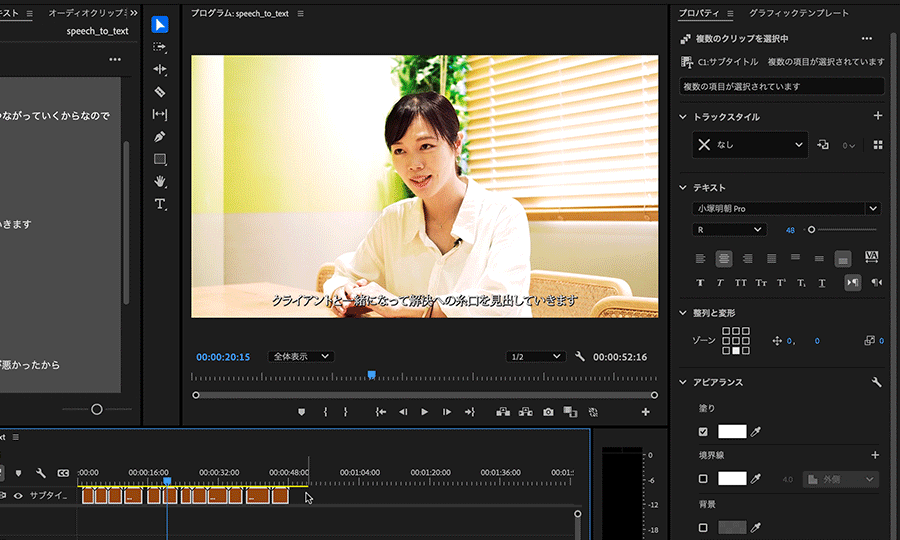Viewport: 900px width, 540px height.
Task: Enable the stroke (境界線) checkbox
Action: 703,479
